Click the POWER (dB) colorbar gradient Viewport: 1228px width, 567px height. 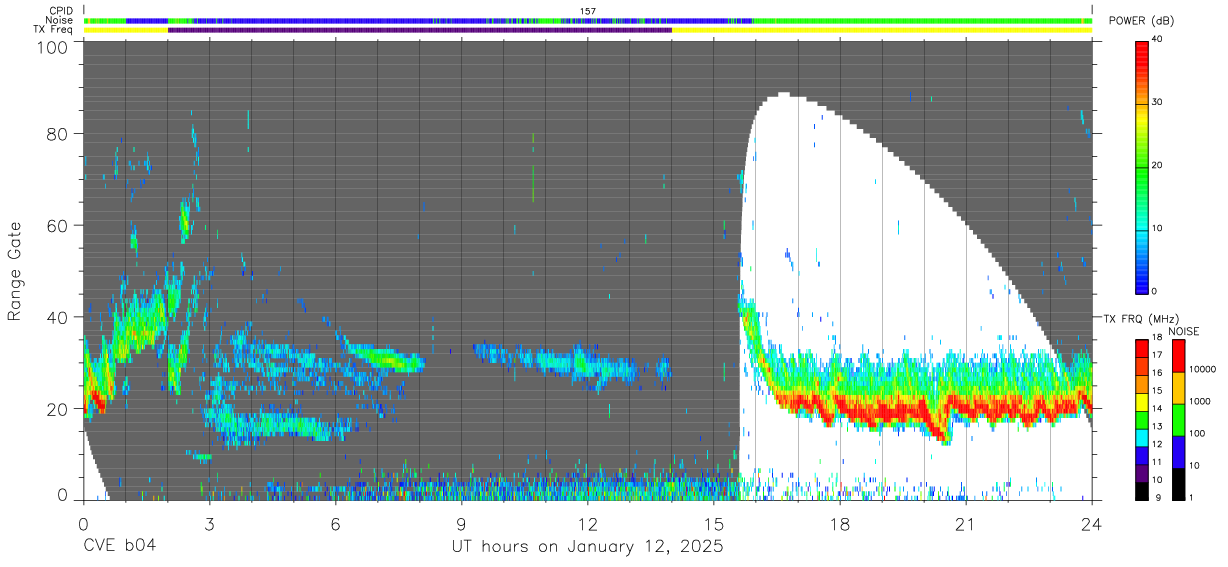click(1142, 166)
